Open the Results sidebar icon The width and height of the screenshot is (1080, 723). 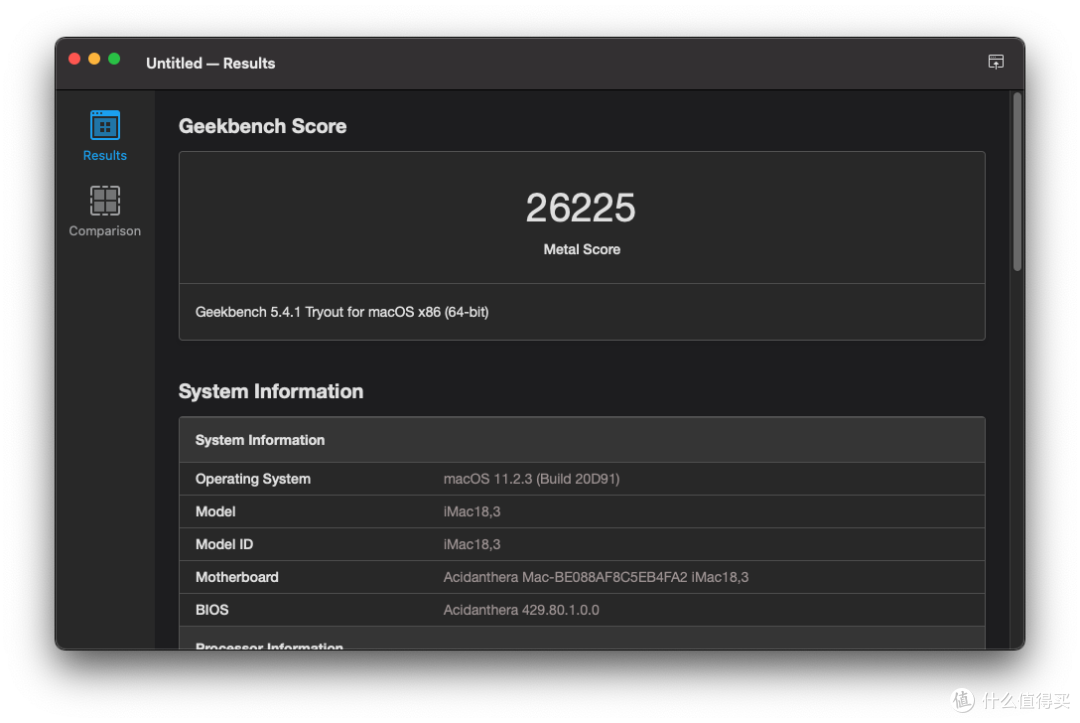coord(105,125)
